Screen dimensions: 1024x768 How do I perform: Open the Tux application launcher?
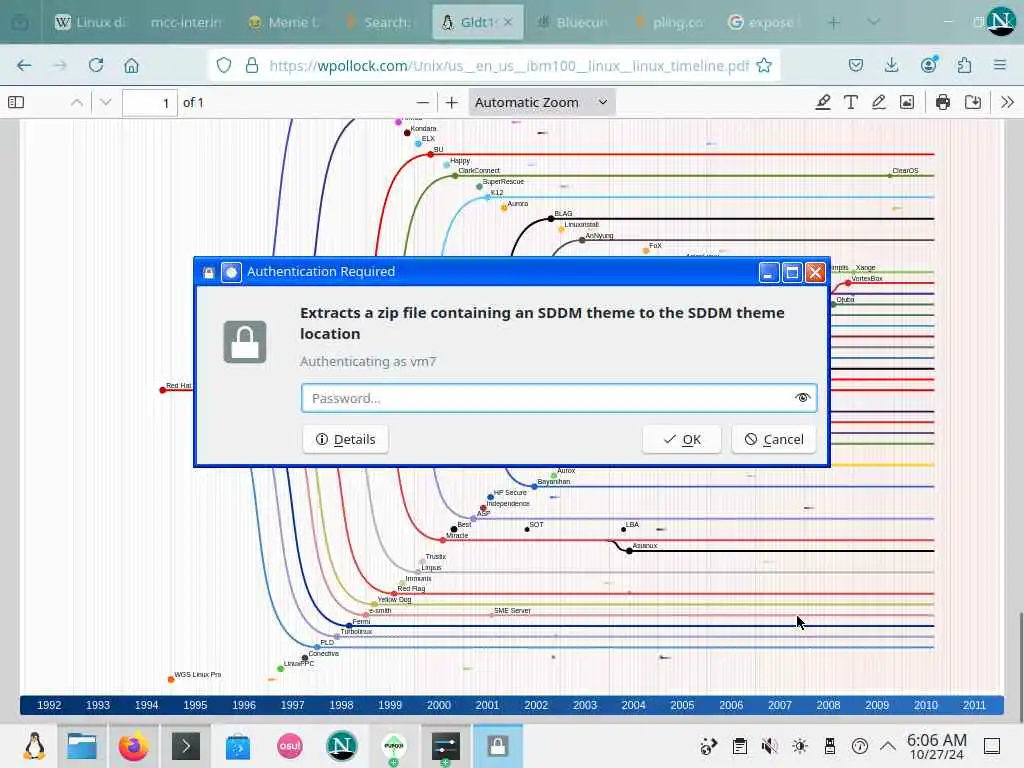pyautogui.click(x=34, y=746)
